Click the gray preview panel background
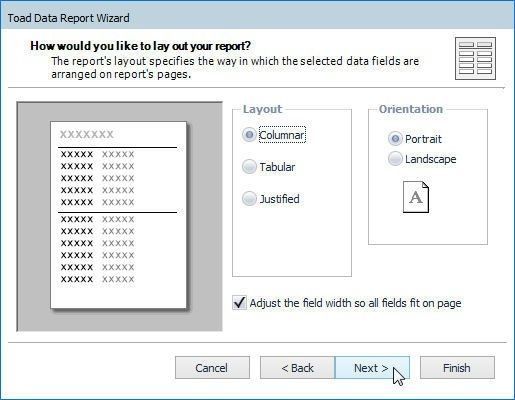Image resolution: width=515 pixels, height=400 pixels. click(33, 217)
